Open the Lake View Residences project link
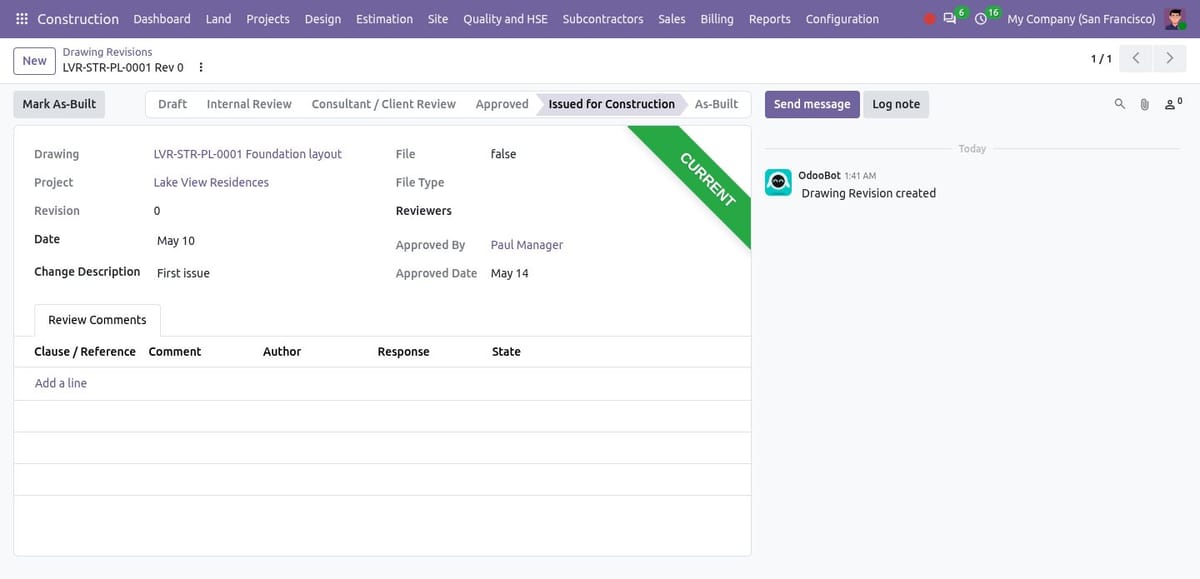The width and height of the screenshot is (1200, 579). (x=211, y=182)
